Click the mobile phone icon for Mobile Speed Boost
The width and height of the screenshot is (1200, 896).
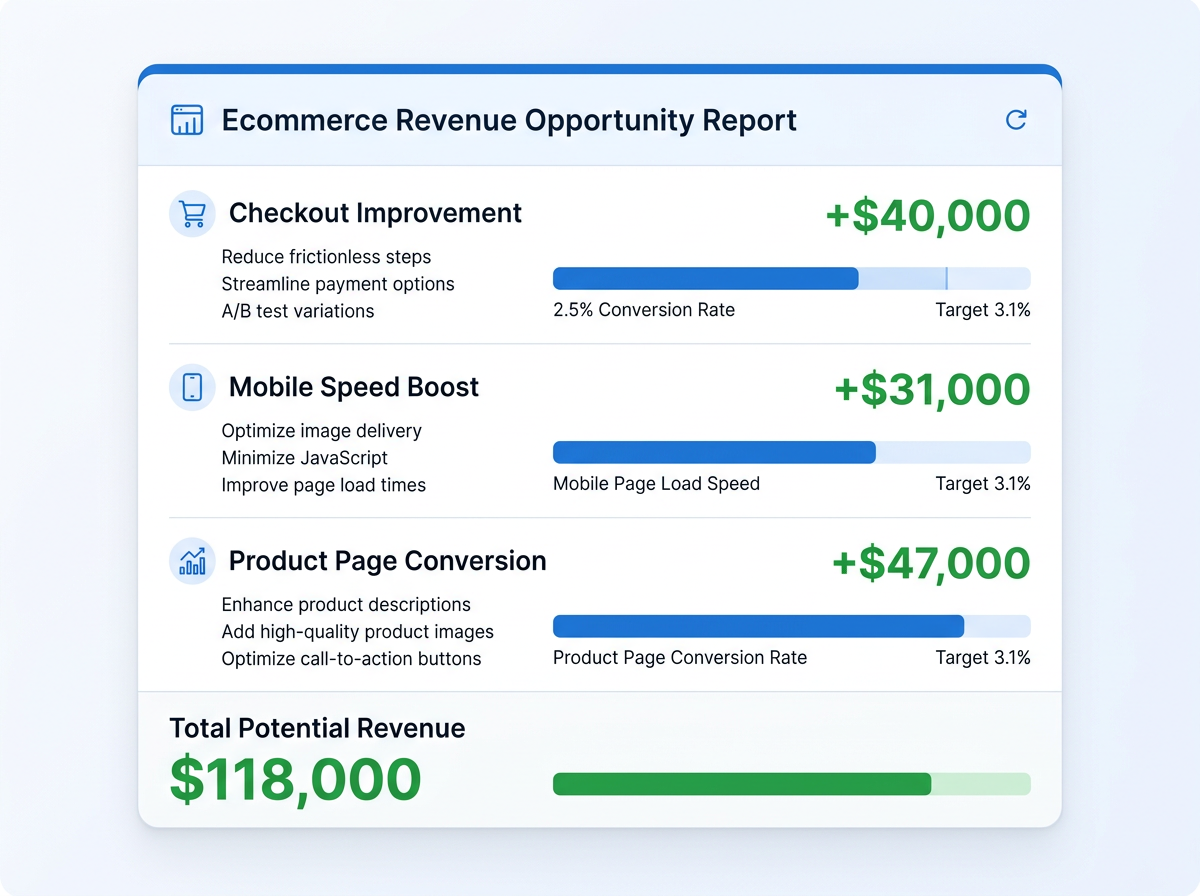[192, 387]
